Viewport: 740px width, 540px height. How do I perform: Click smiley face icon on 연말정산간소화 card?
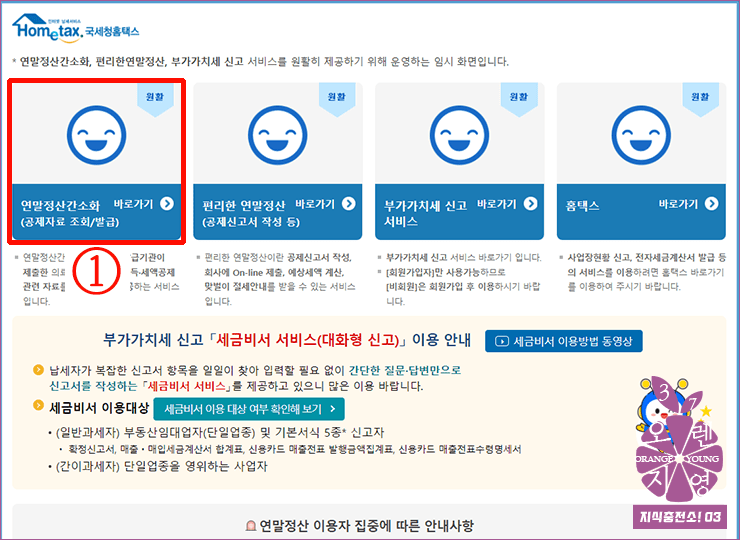tap(96, 135)
